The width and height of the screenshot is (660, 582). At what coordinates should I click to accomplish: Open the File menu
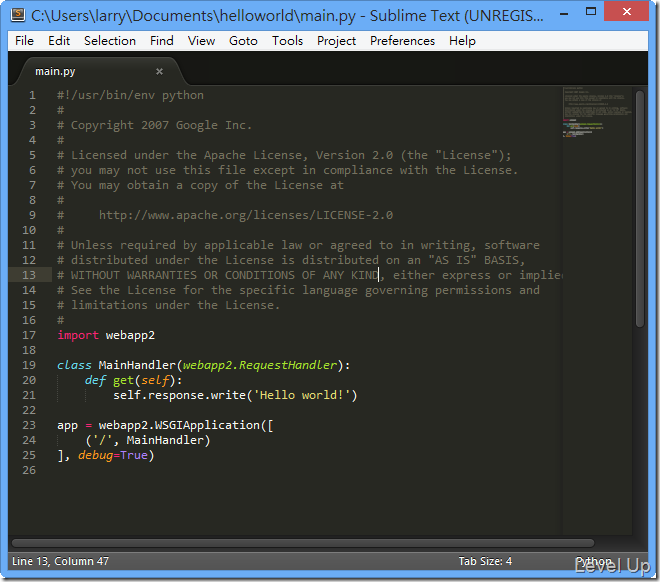(x=24, y=41)
